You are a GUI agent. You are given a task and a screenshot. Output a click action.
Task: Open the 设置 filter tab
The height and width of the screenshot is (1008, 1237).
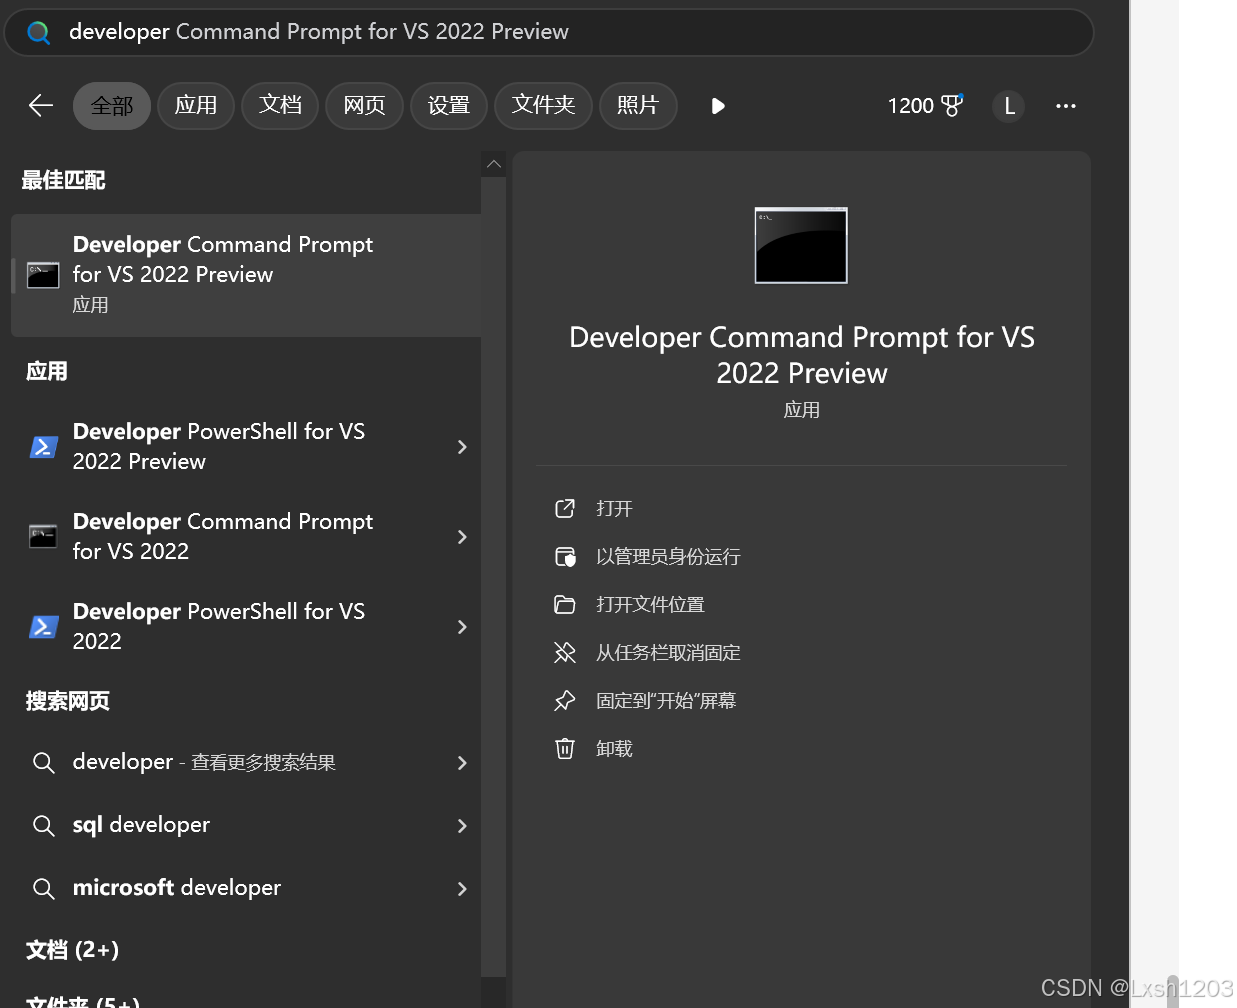[x=449, y=106]
